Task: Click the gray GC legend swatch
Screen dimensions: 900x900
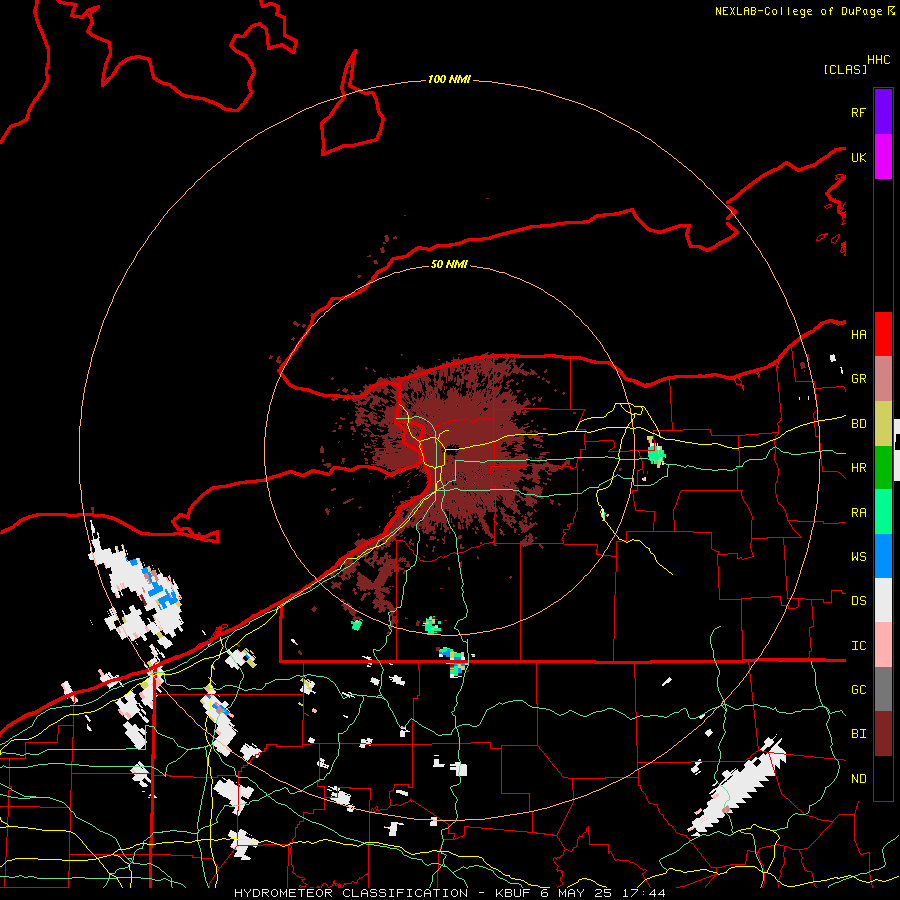Action: [x=883, y=689]
